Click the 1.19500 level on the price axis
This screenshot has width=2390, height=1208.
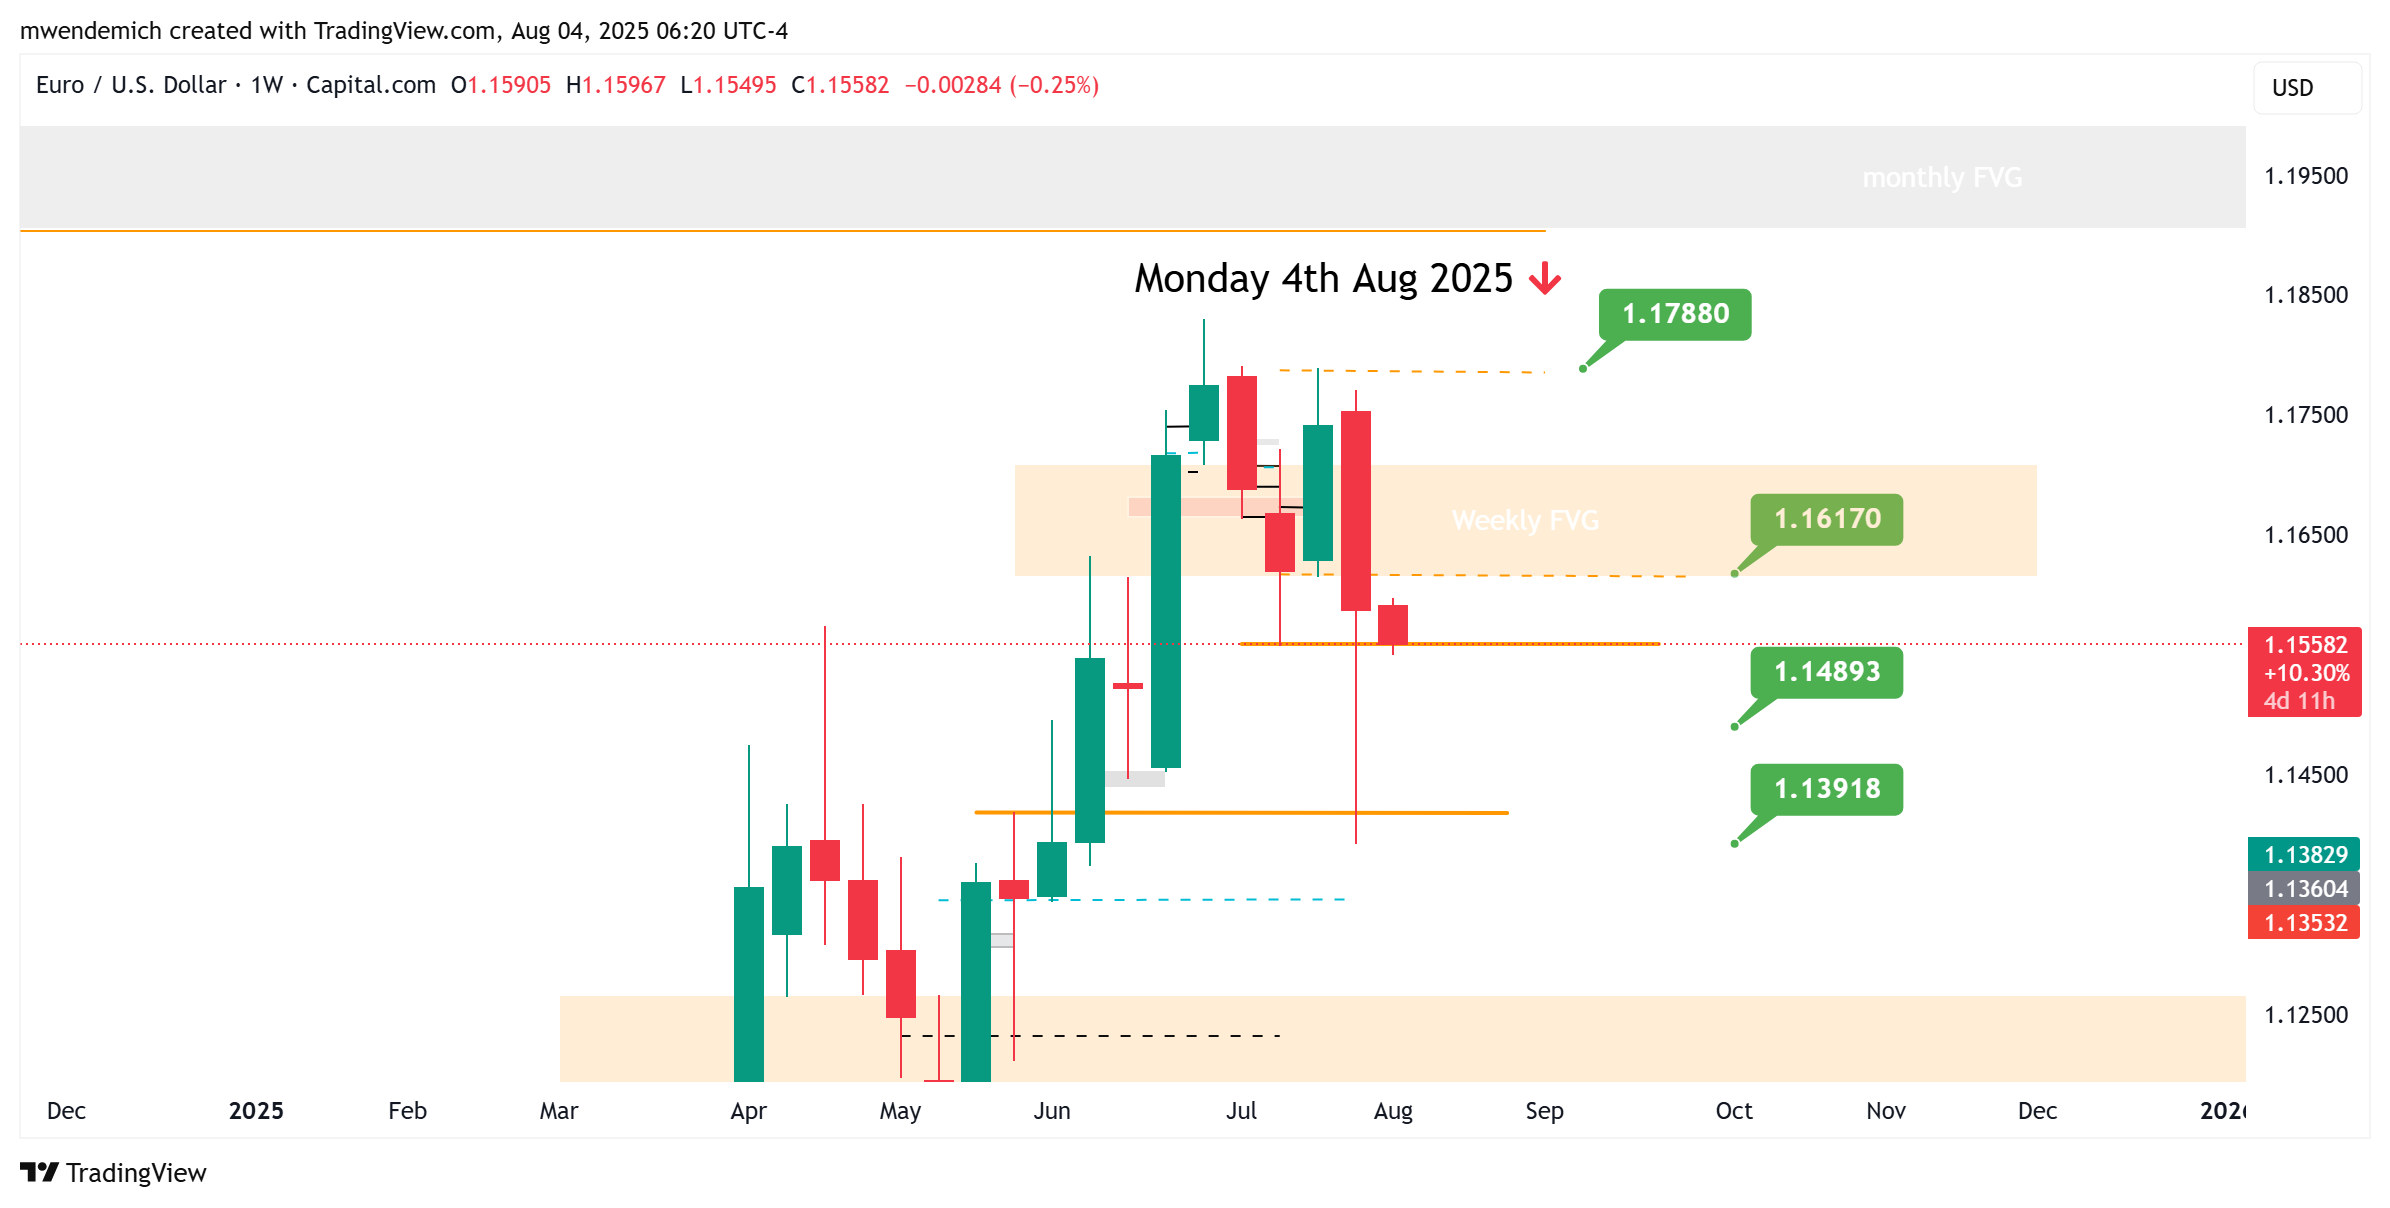2305,176
